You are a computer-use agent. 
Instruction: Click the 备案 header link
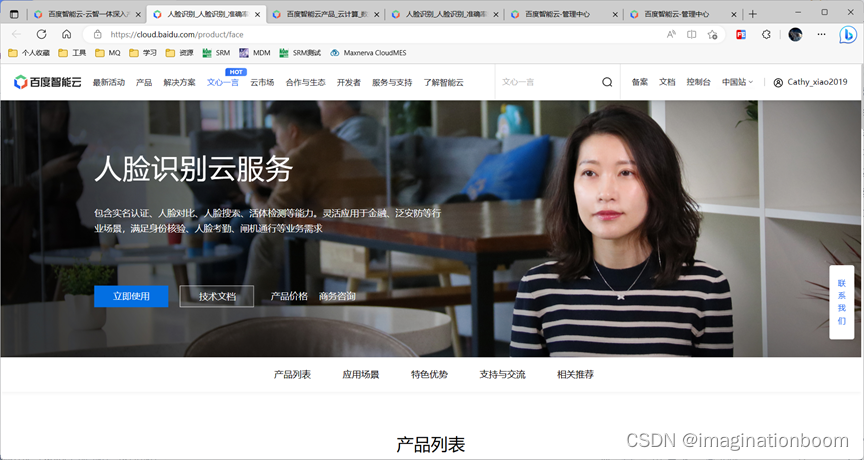click(640, 82)
